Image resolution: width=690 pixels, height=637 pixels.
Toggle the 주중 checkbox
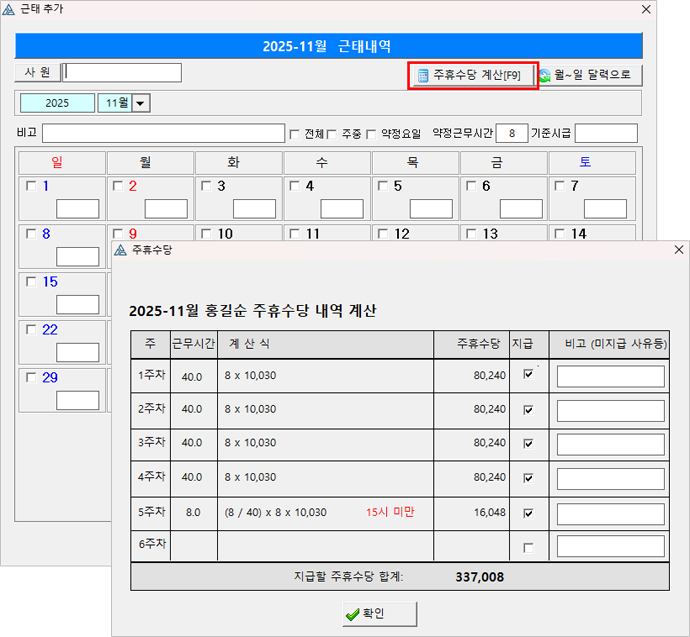[332, 134]
